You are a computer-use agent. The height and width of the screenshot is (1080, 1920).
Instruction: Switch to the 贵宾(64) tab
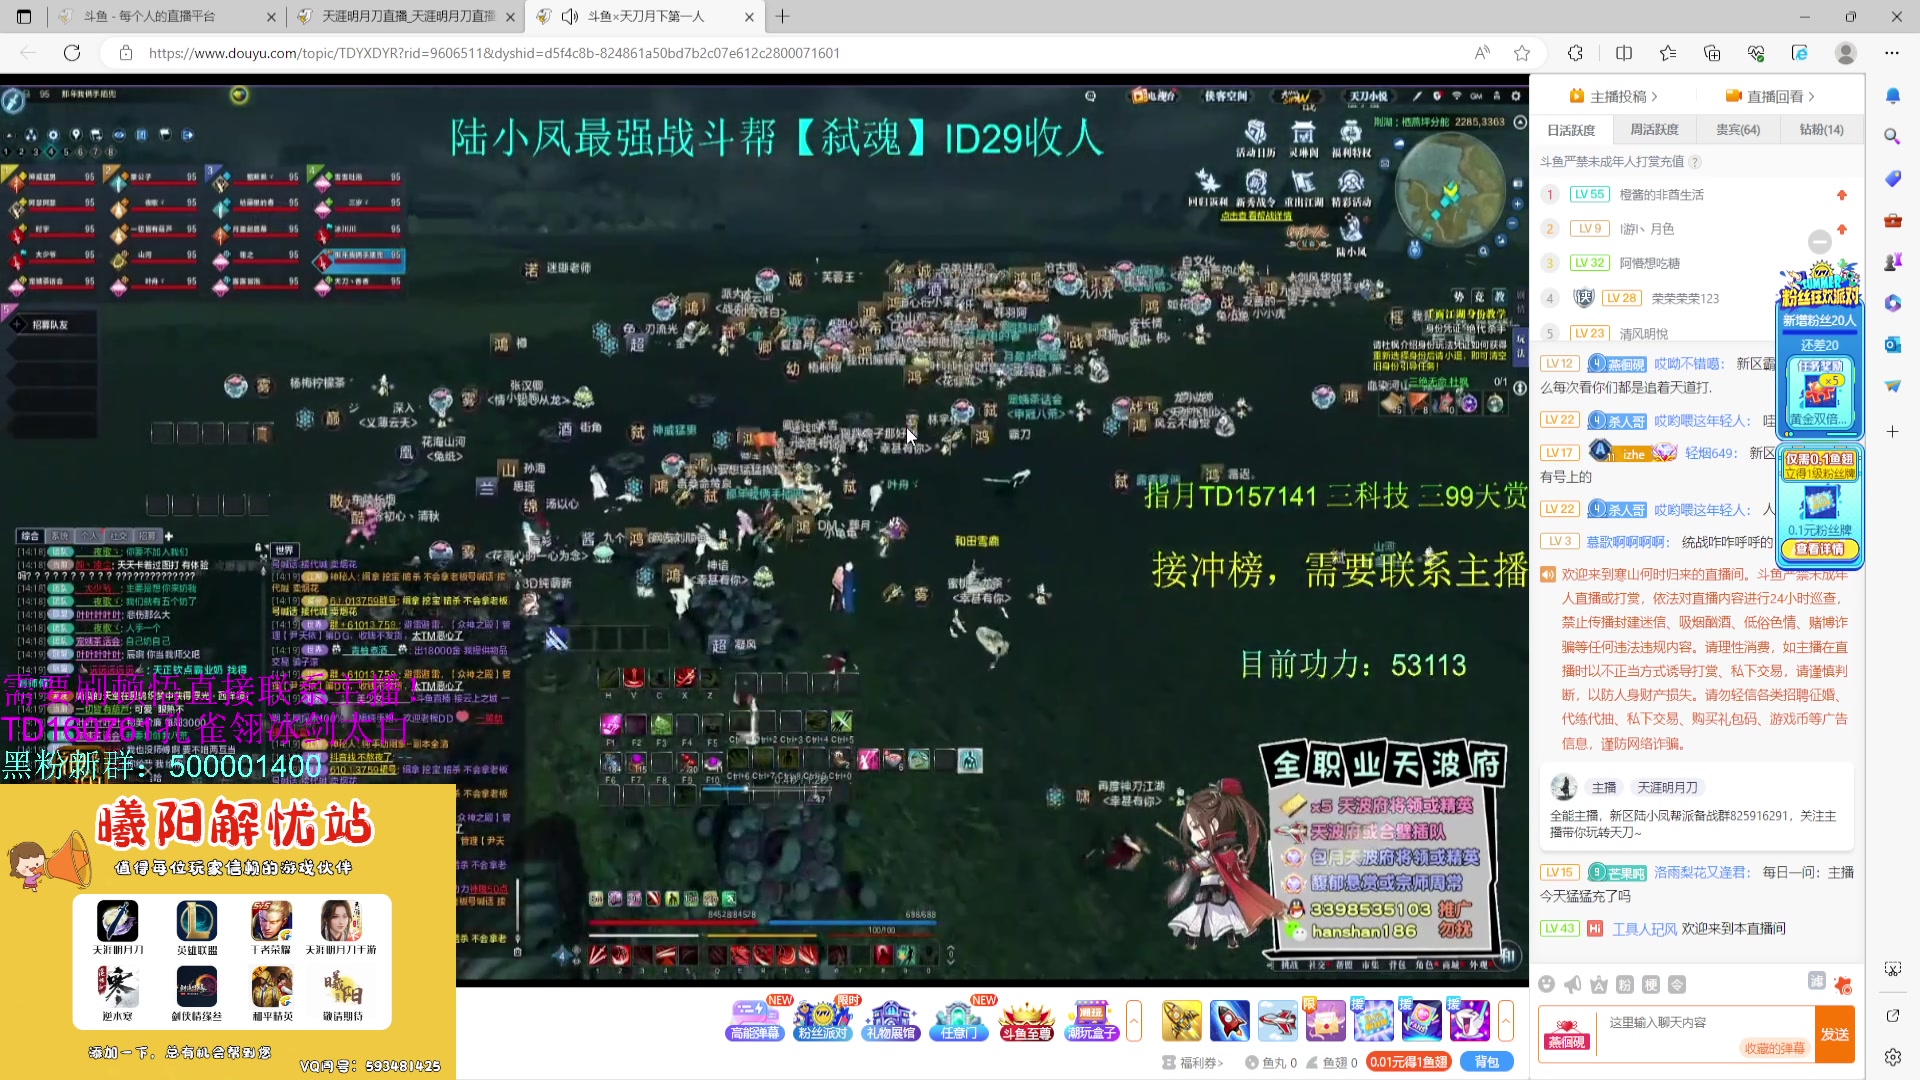[1738, 129]
